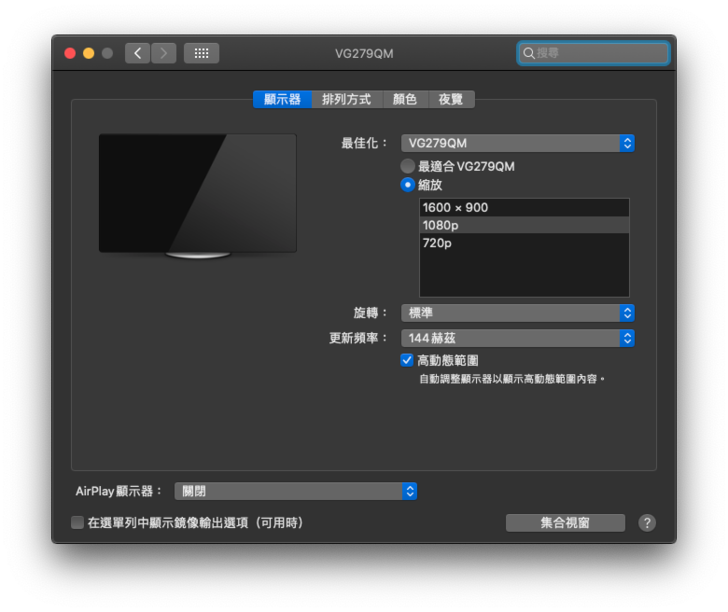Open the 最佳化 VG279QM dropdown
The width and height of the screenshot is (728, 612).
[517, 143]
